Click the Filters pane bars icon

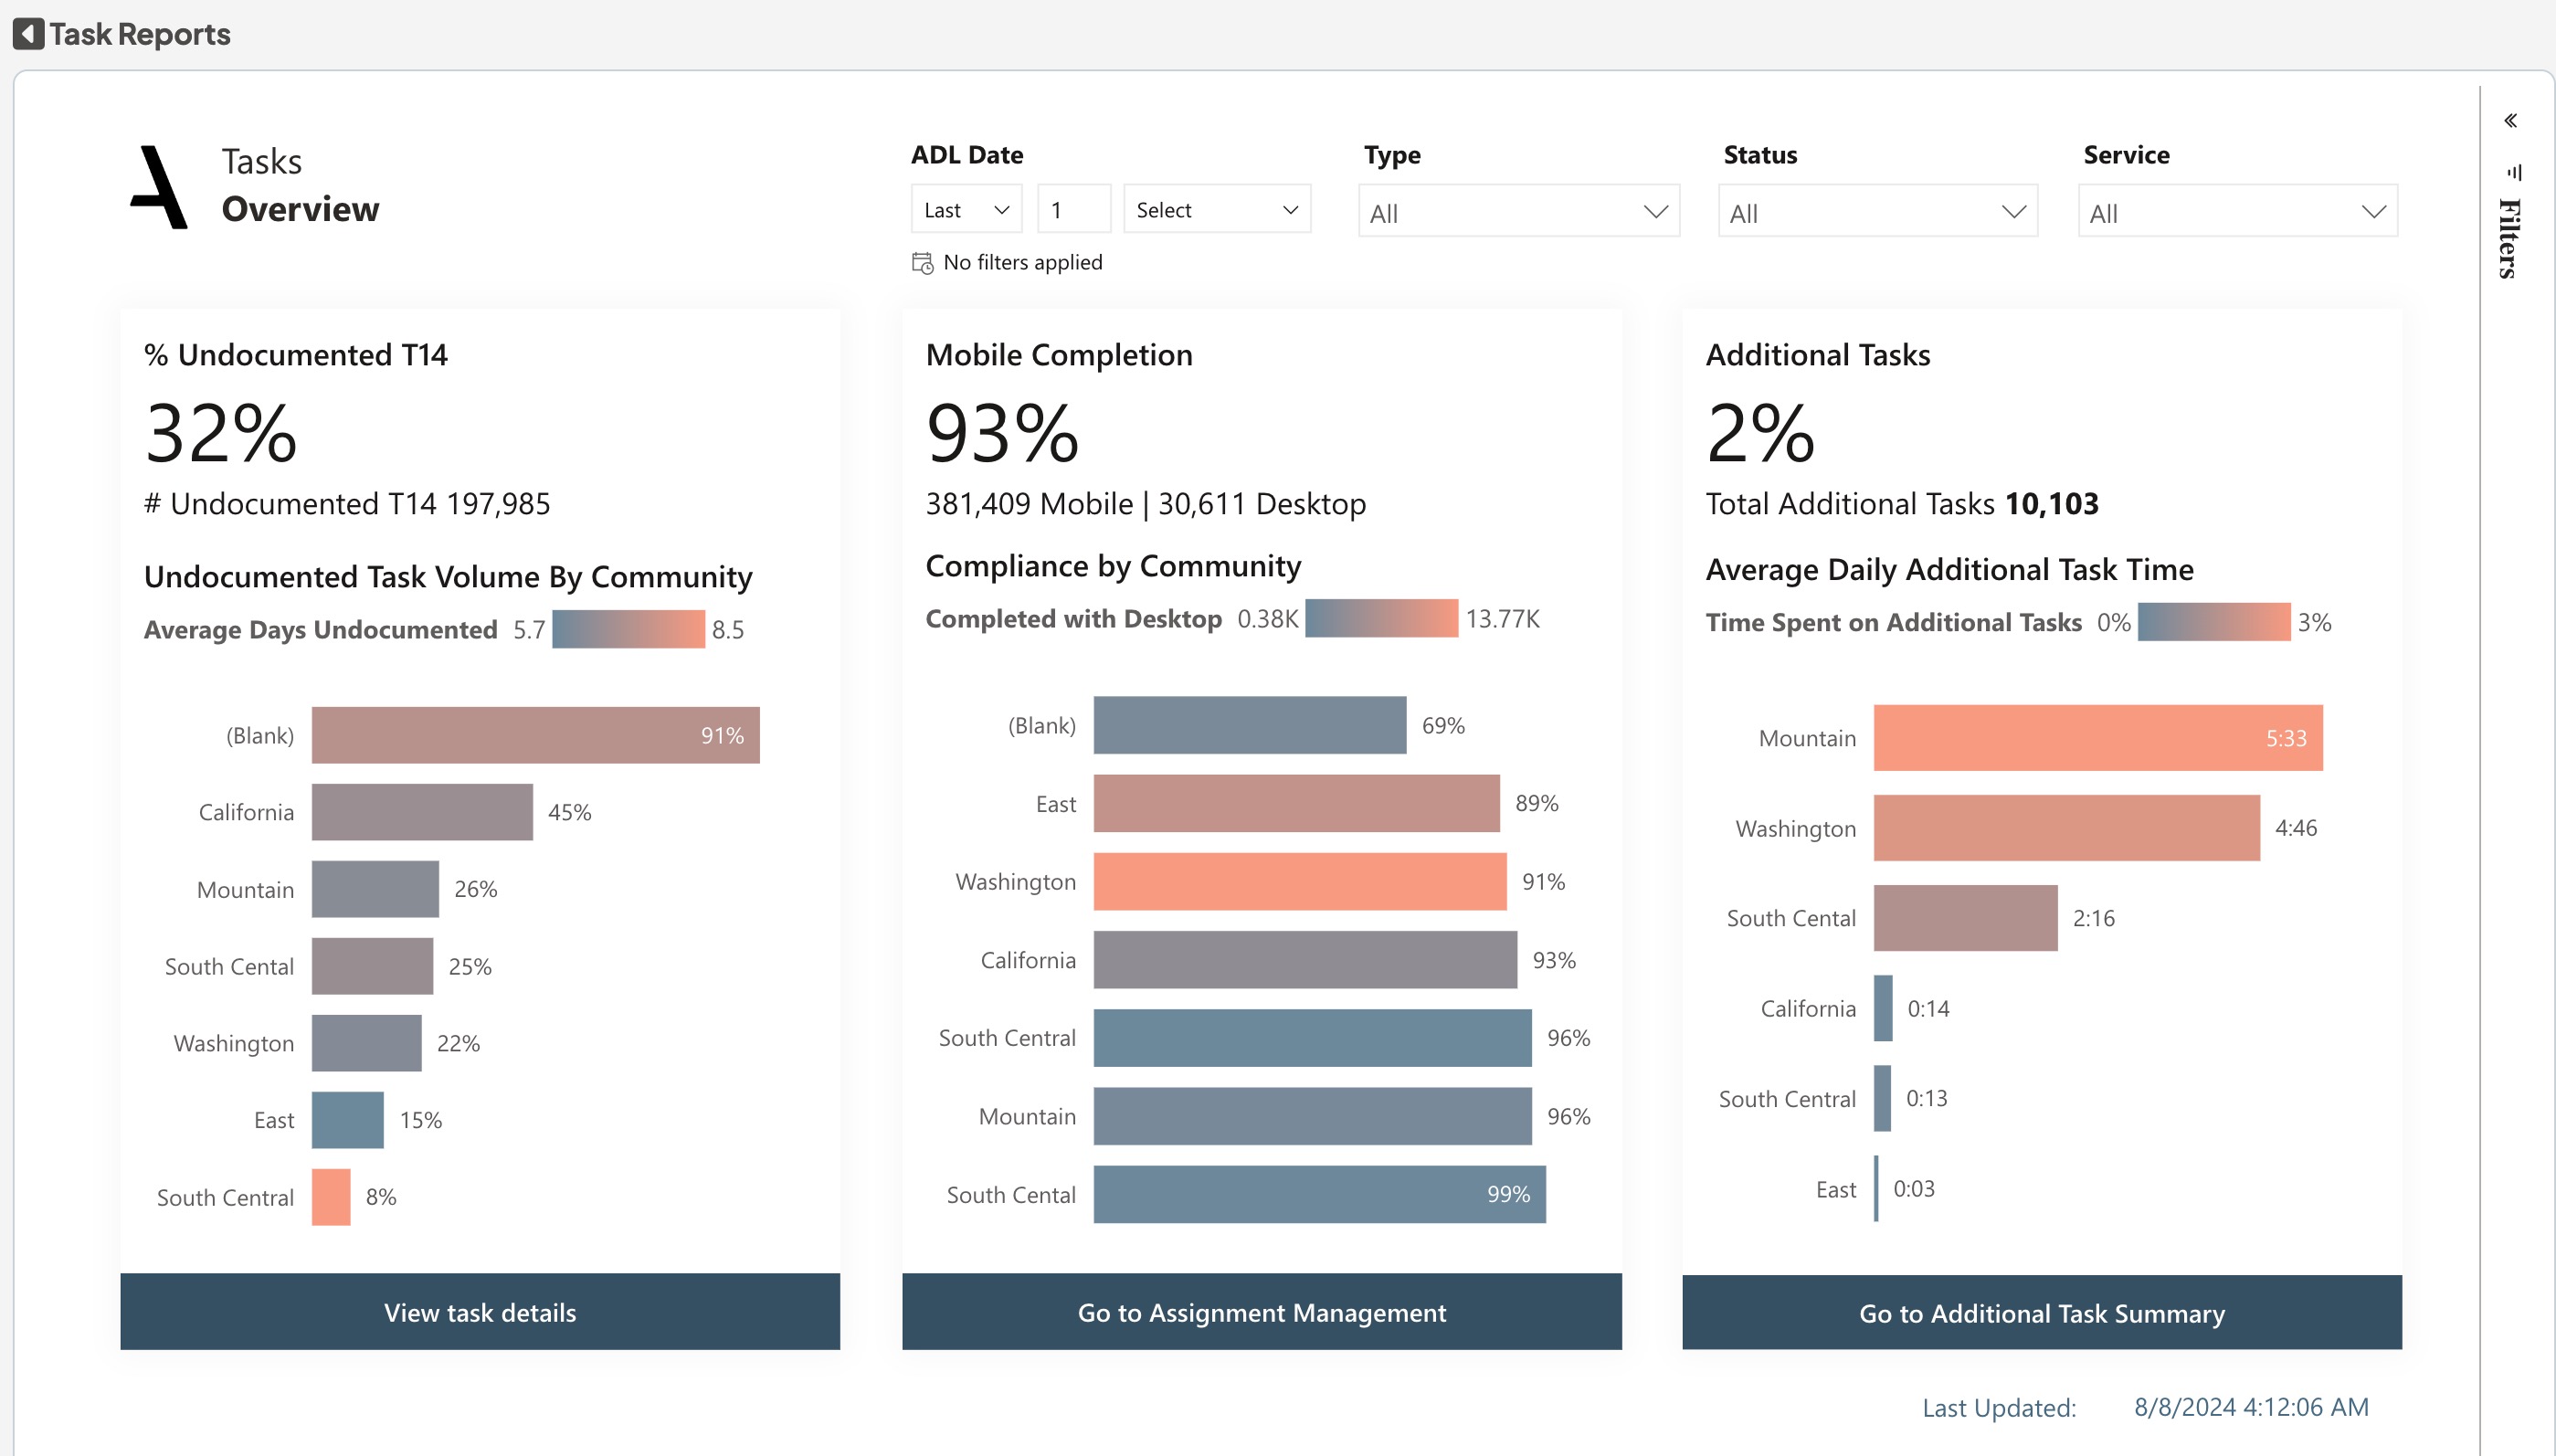click(x=2514, y=172)
